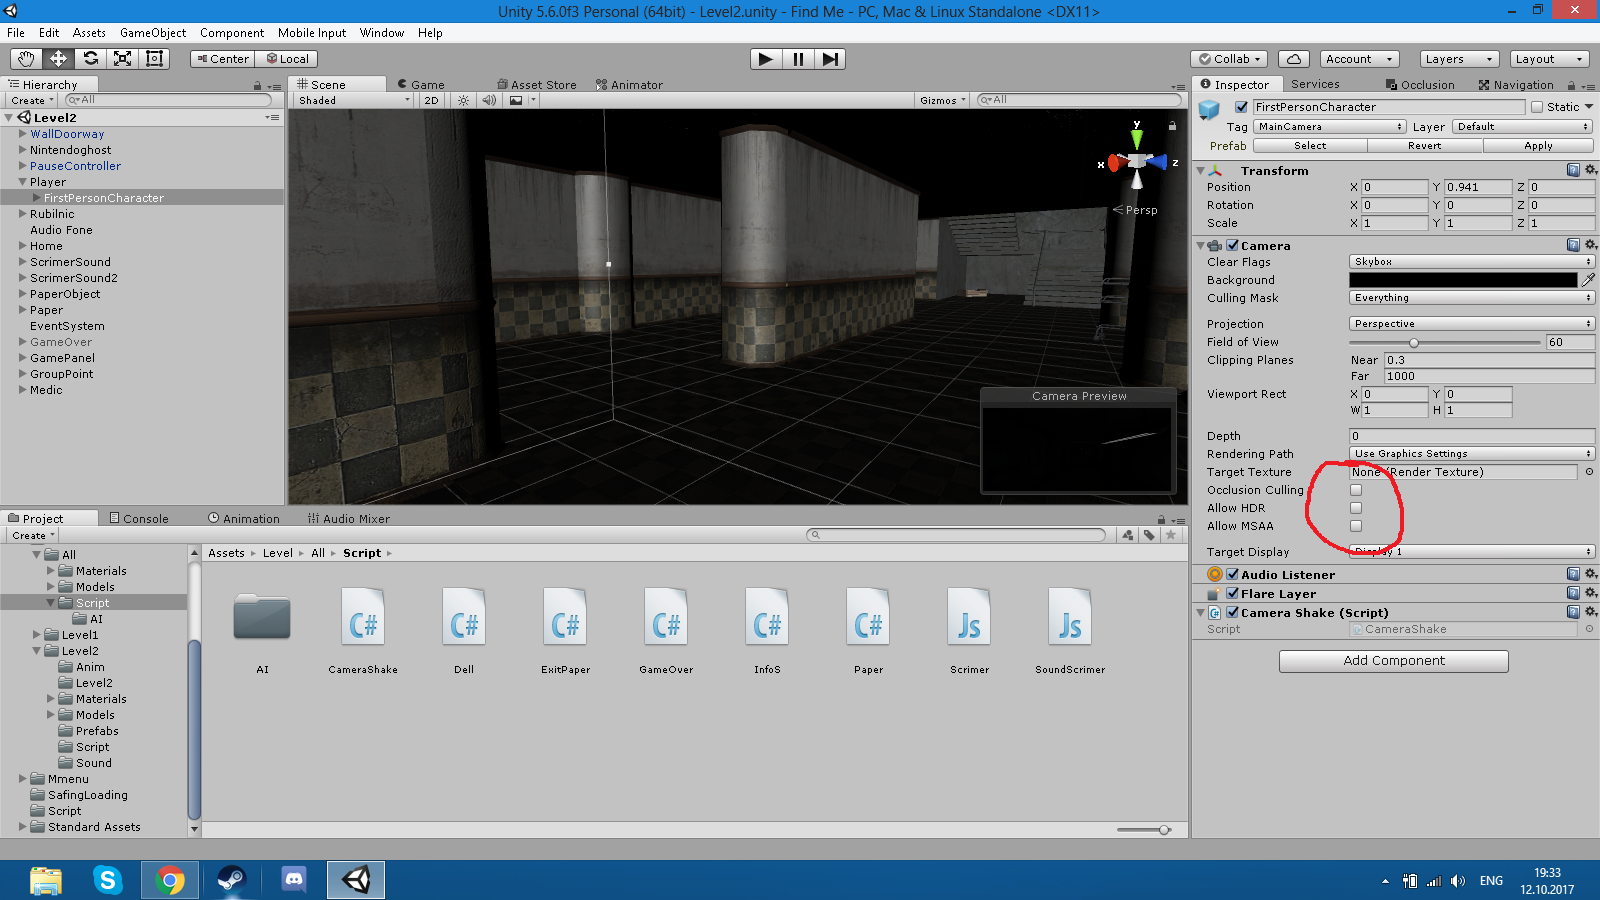Select the Rect transform tool
The height and width of the screenshot is (900, 1600).
click(154, 59)
